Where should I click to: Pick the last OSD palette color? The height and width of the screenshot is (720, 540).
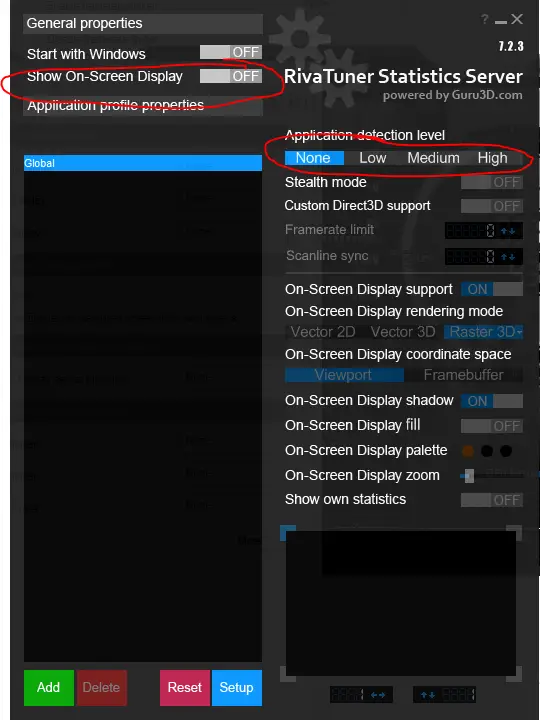click(506, 451)
